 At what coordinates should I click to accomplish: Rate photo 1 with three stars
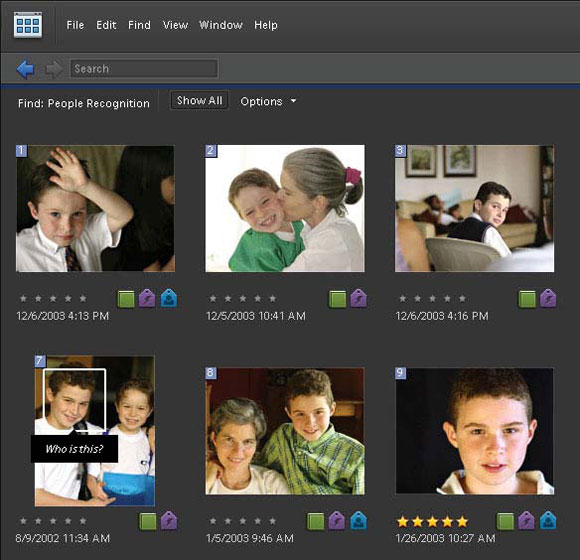click(x=53, y=298)
